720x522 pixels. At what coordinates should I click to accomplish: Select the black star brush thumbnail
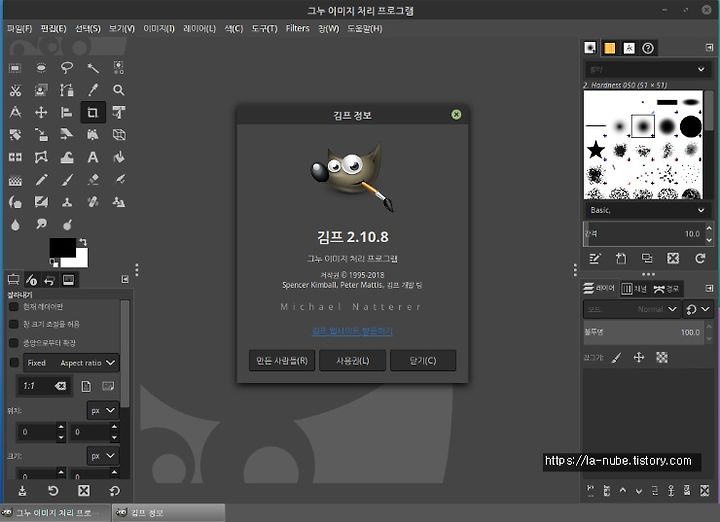(596, 150)
